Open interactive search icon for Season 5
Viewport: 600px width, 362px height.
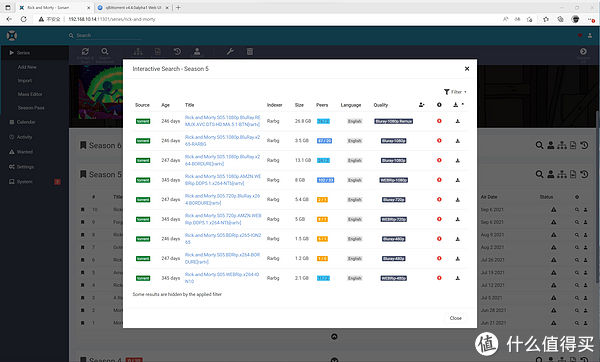(x=551, y=174)
